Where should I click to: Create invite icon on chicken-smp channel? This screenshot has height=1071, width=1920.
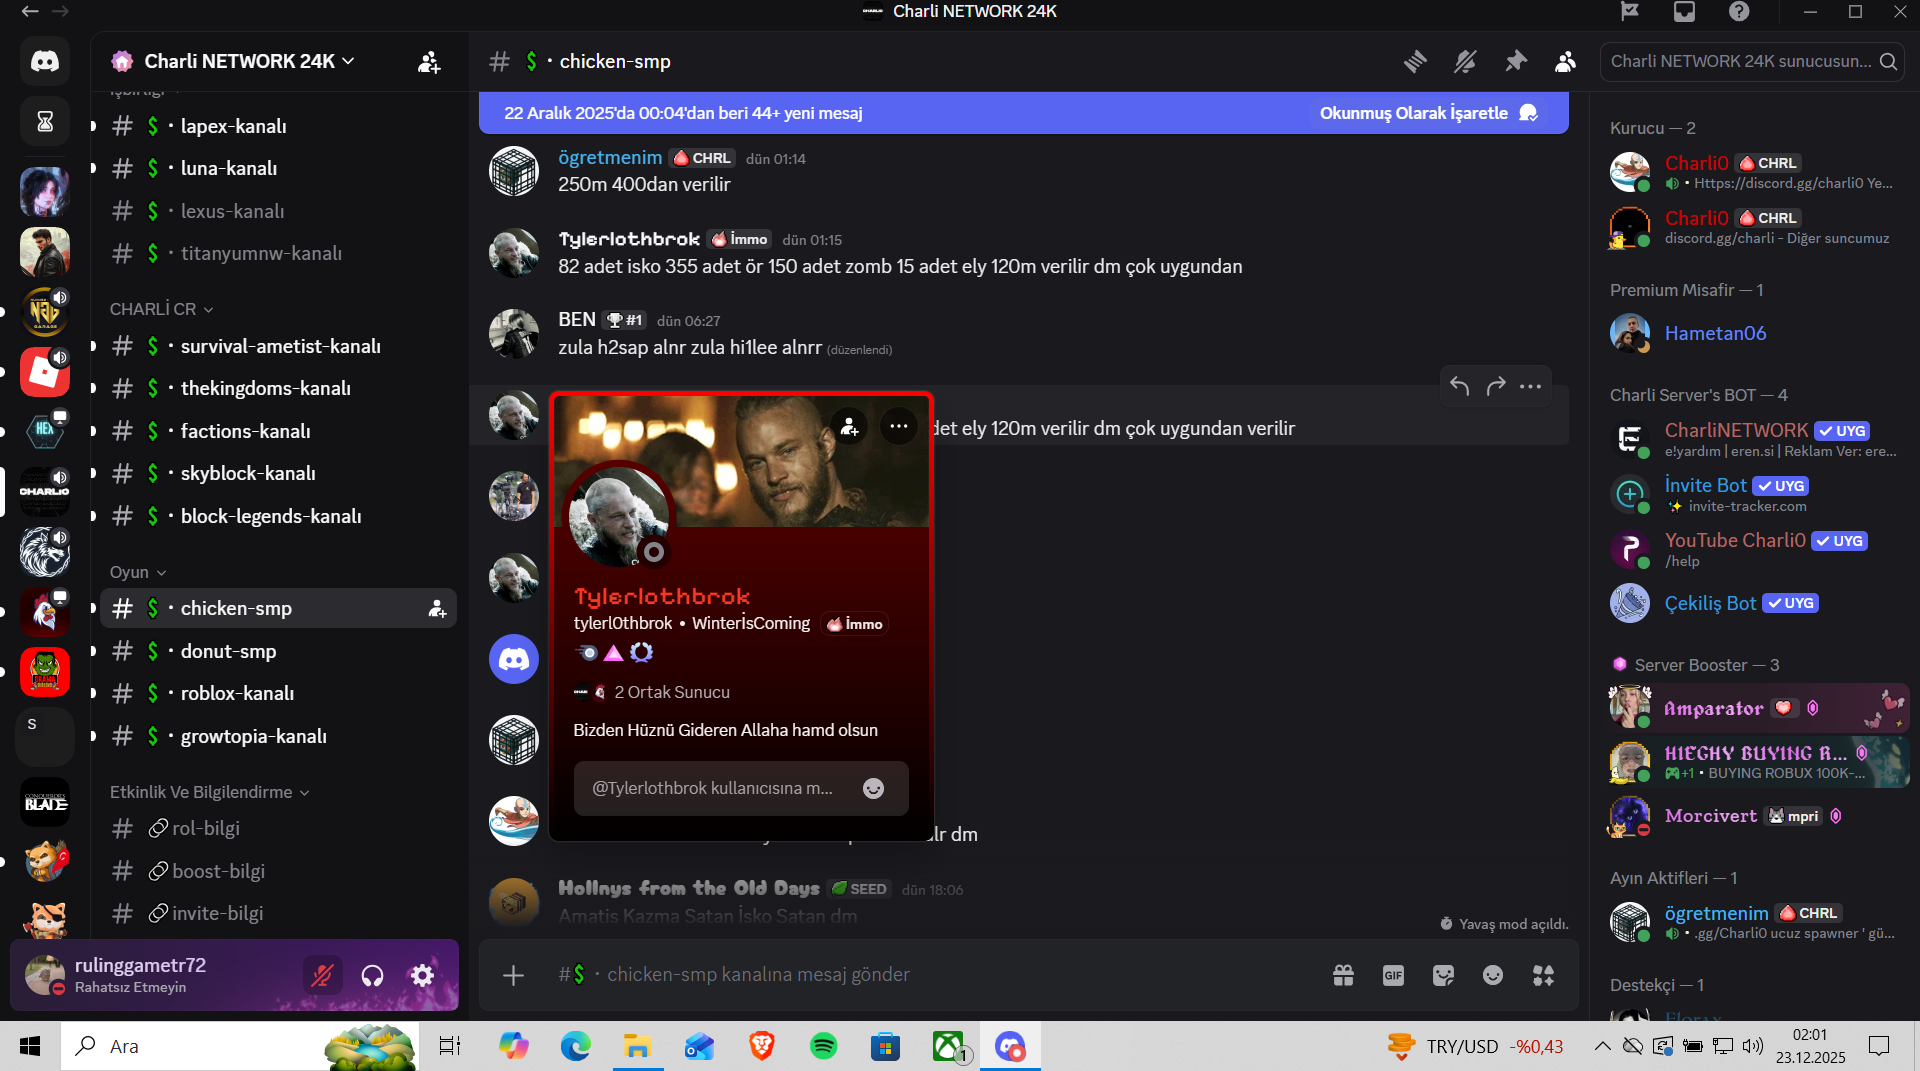coord(437,609)
